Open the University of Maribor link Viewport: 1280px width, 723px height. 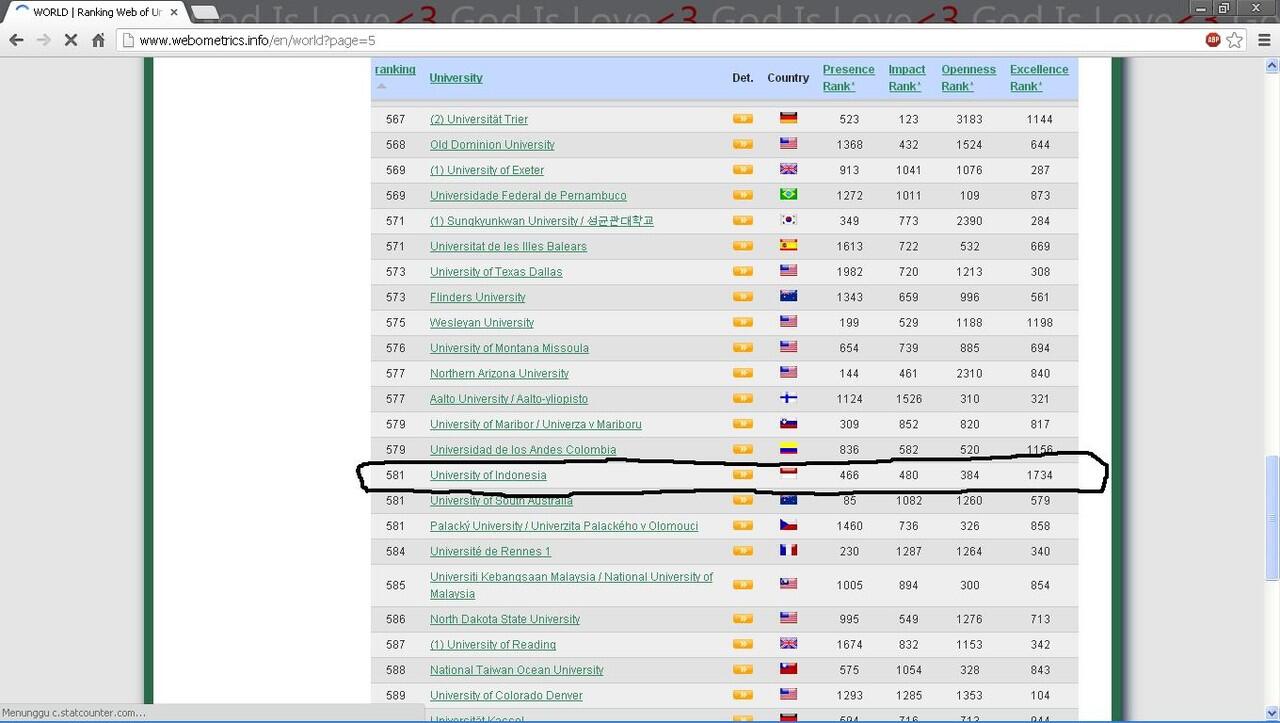tap(536, 425)
